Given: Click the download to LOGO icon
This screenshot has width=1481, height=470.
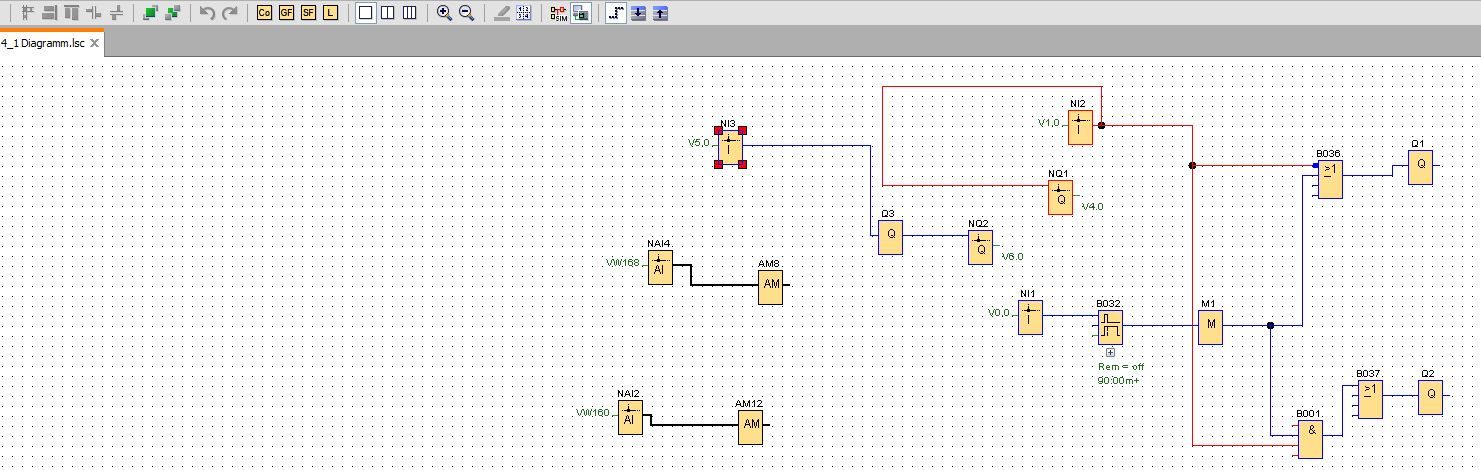Looking at the screenshot, I should click(x=638, y=13).
